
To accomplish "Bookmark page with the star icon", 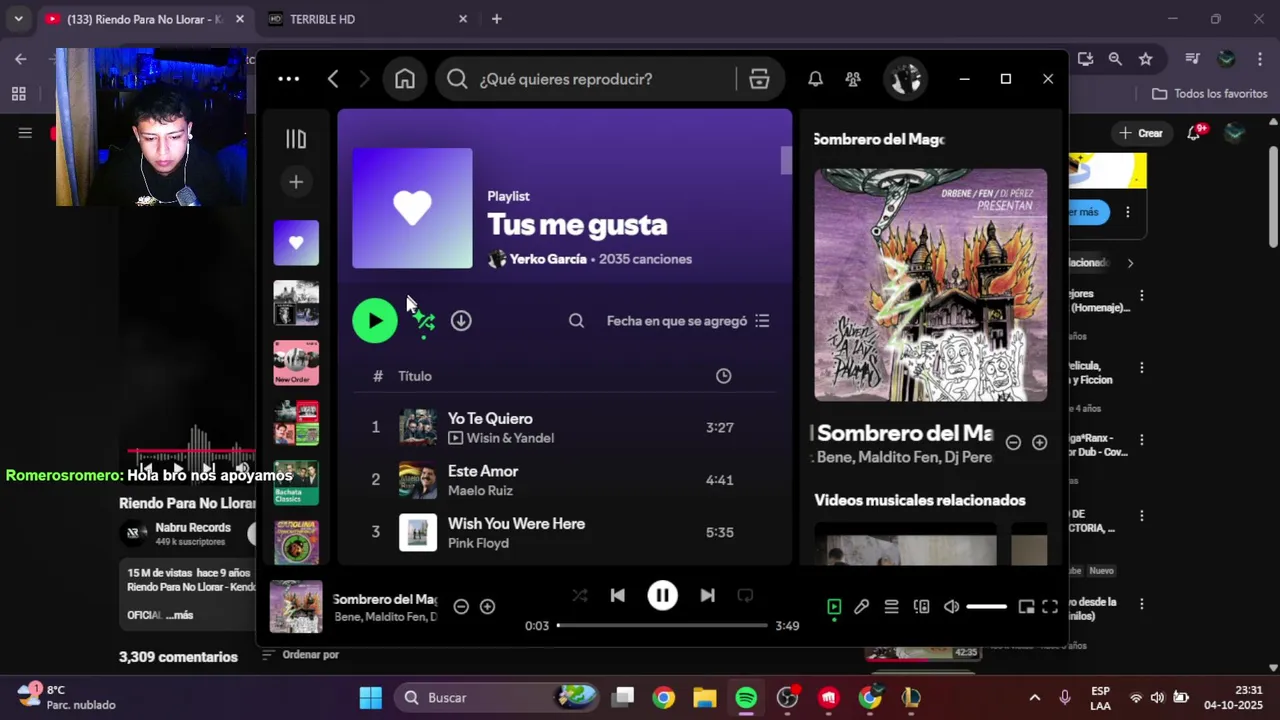I will click(x=1146, y=59).
